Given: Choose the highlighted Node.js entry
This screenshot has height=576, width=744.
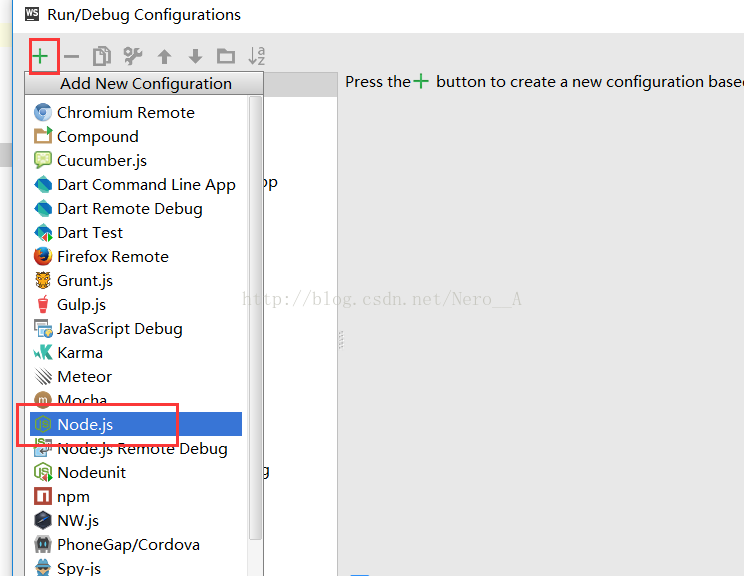Looking at the screenshot, I should point(136,424).
